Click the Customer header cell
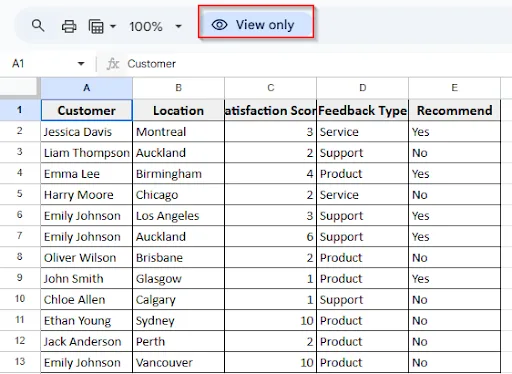 (x=87, y=110)
